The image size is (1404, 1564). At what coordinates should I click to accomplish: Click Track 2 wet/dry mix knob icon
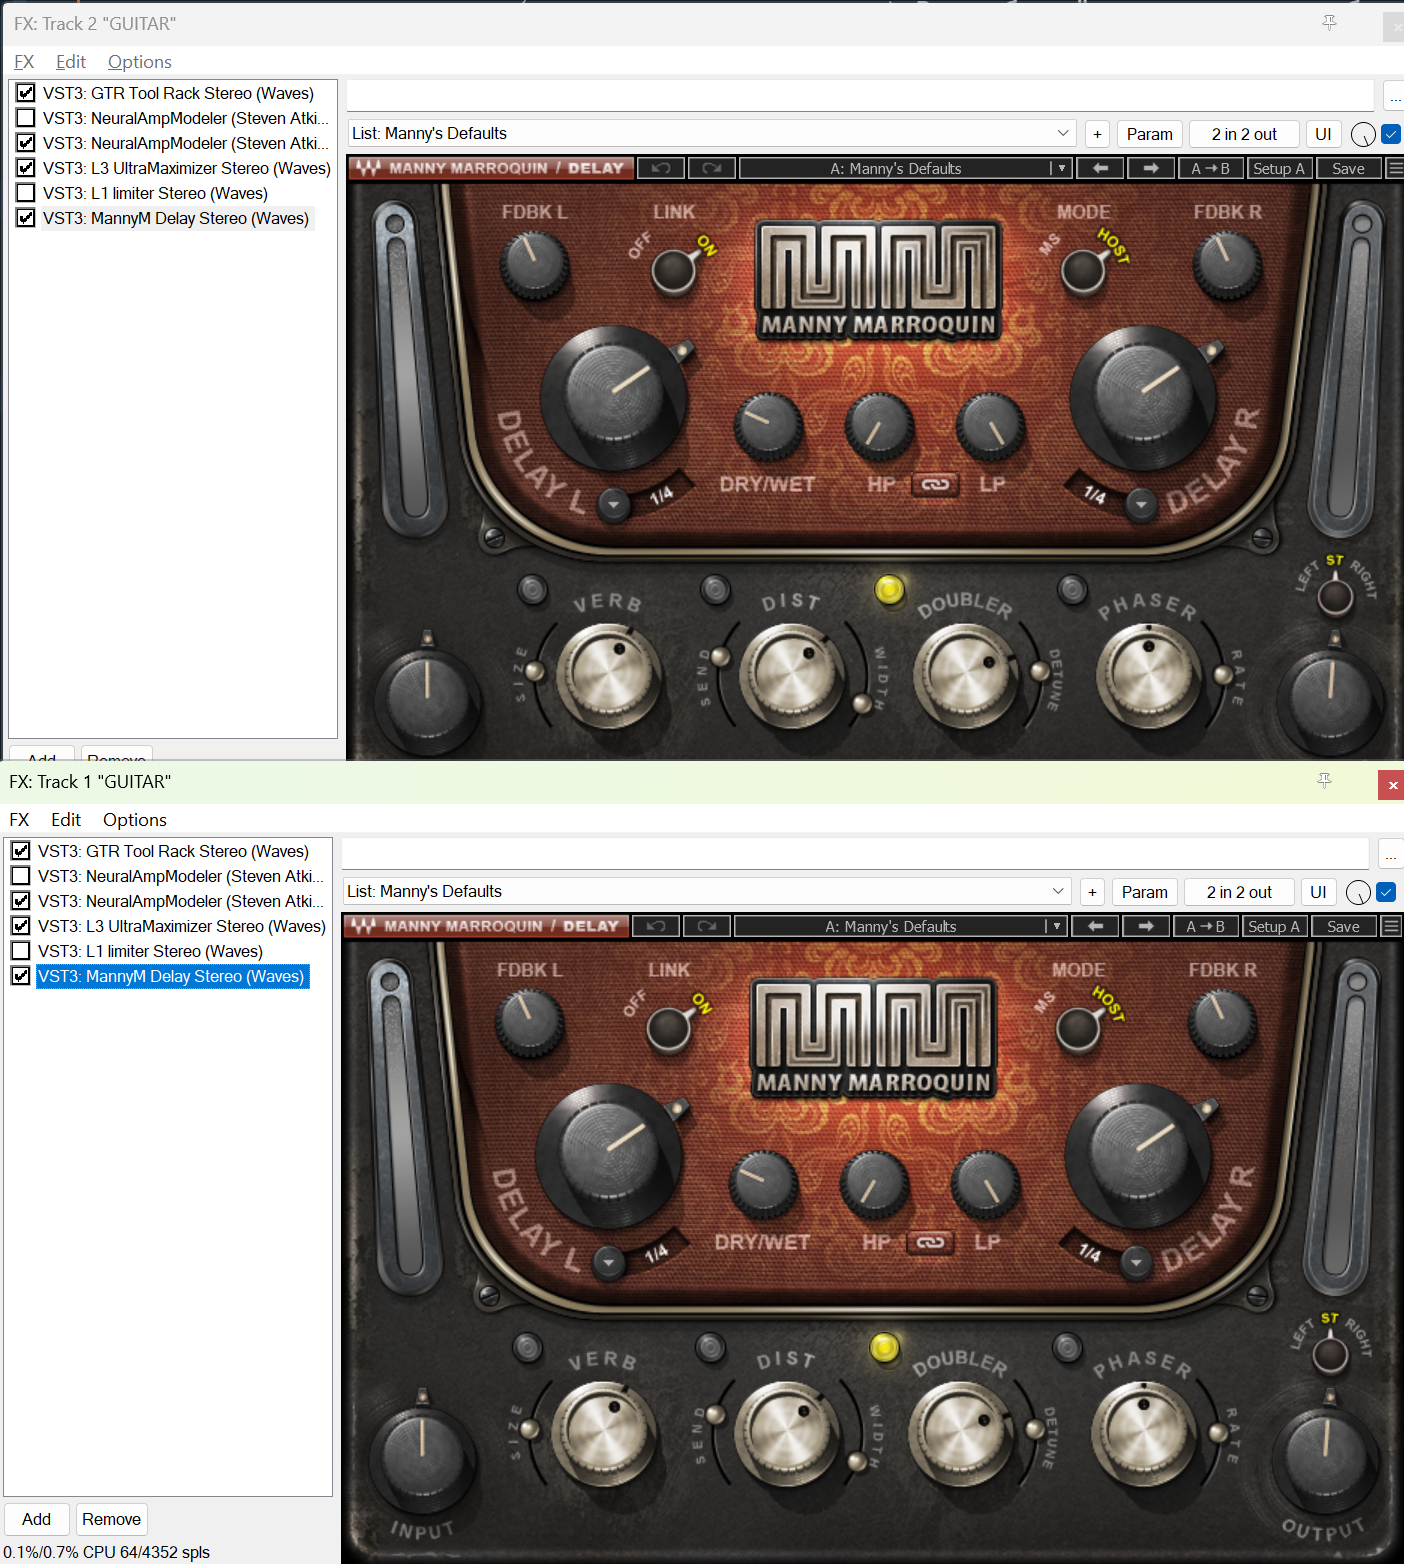pyautogui.click(x=1363, y=134)
